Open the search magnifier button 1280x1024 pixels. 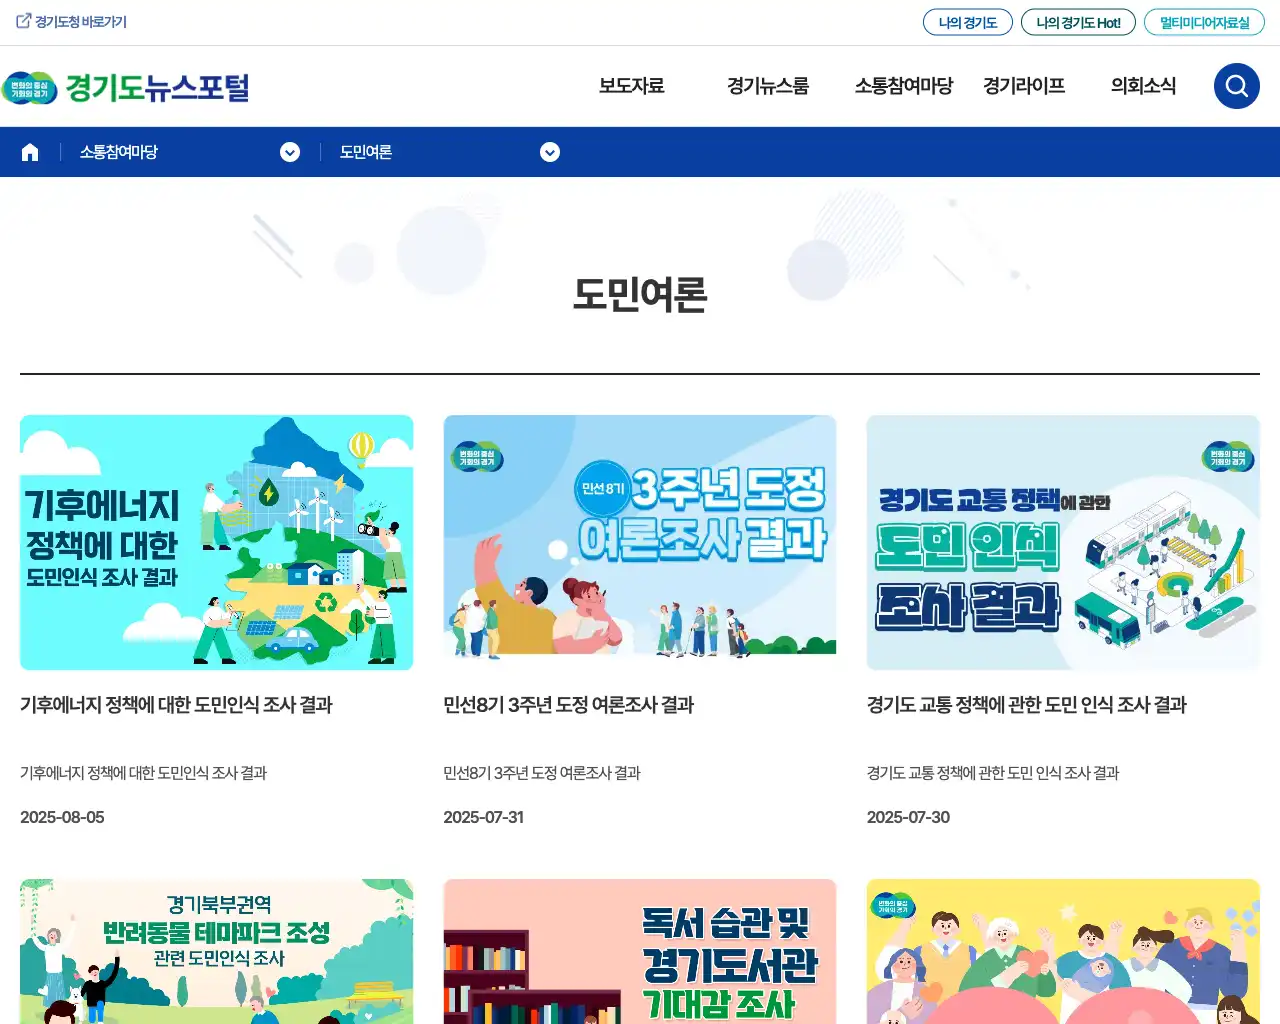tap(1236, 86)
